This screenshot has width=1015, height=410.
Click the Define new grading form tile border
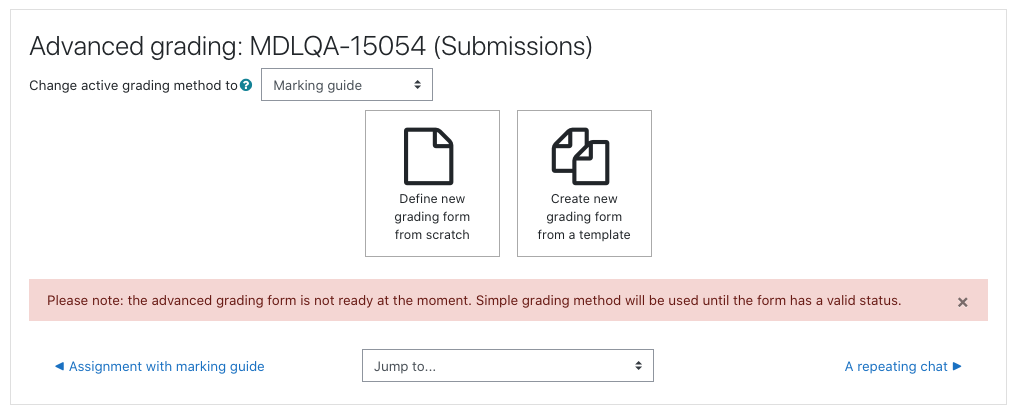tap(432, 183)
